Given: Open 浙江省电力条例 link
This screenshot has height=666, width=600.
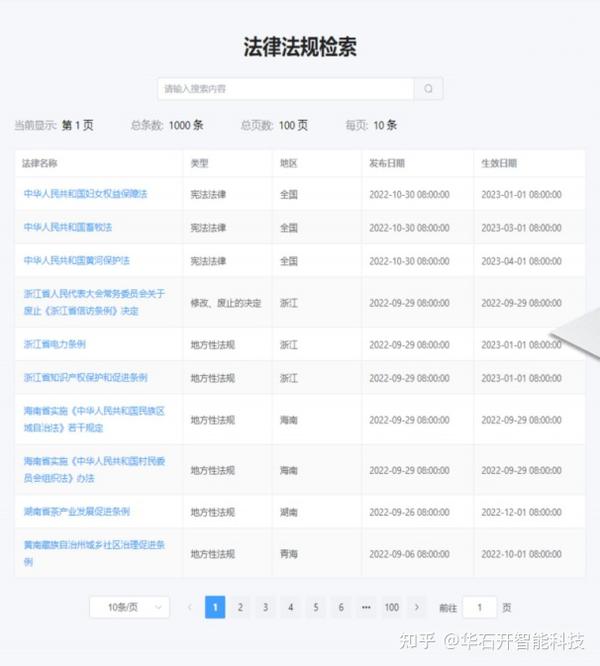Looking at the screenshot, I should click(55, 344).
